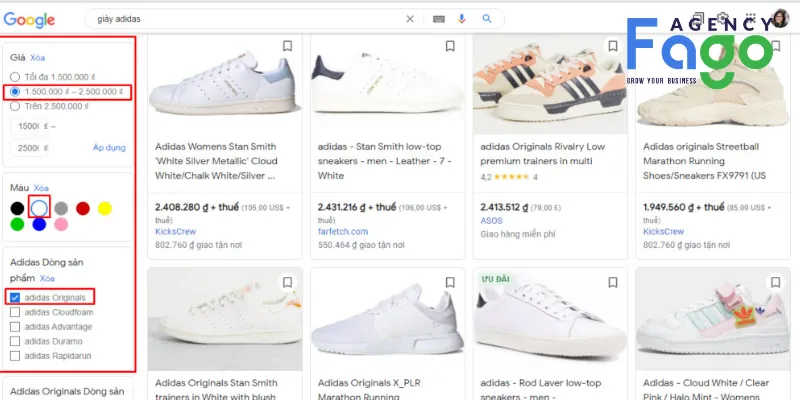Bookmark the Rod Laver low-top sneakers
Viewport: 800px width, 400px height.
click(x=613, y=282)
